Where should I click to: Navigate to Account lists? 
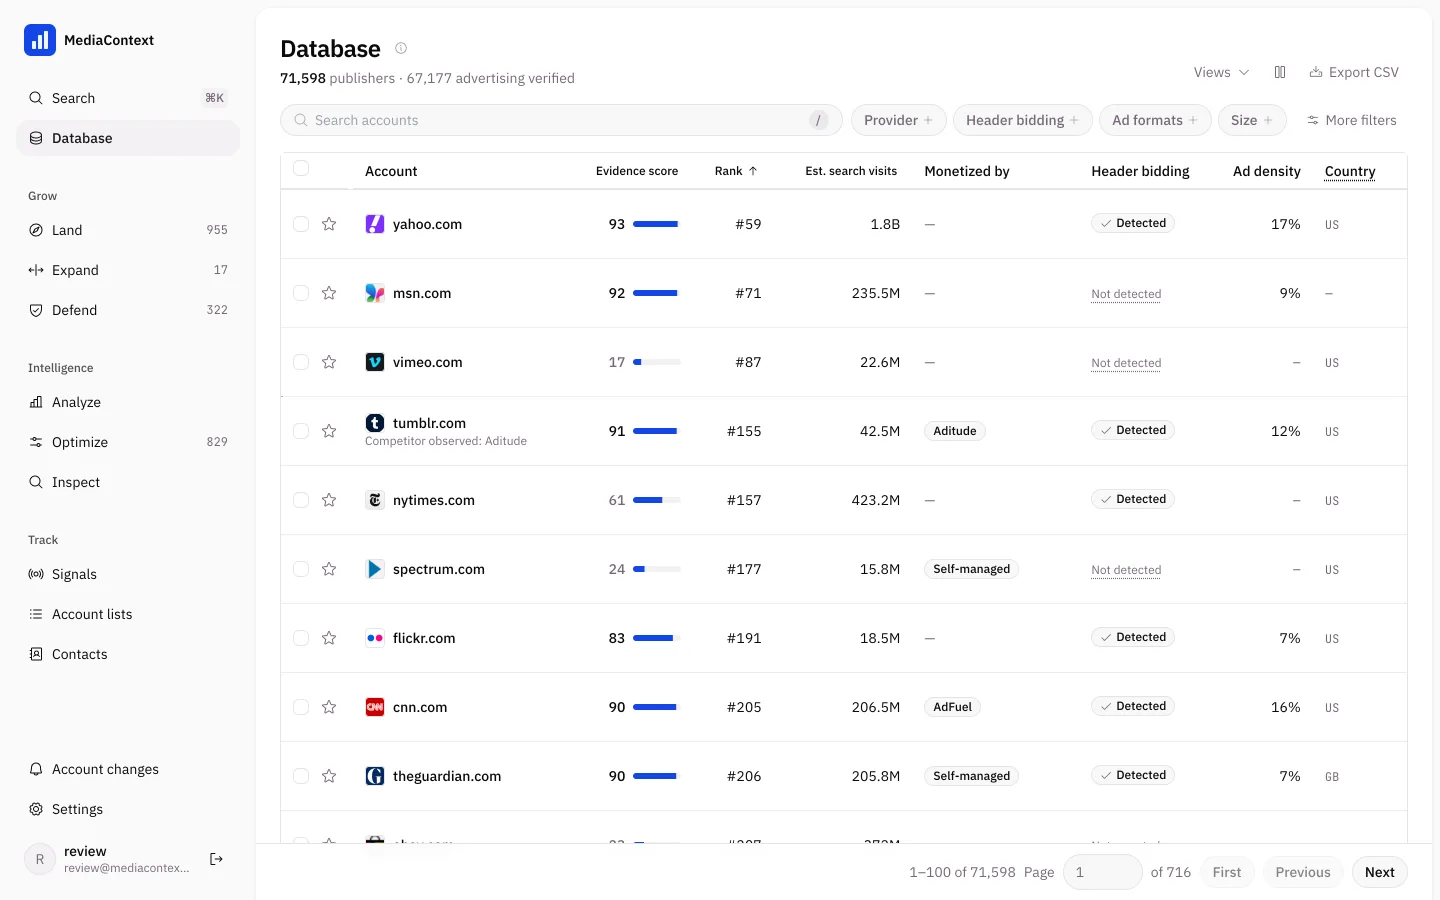point(128,614)
